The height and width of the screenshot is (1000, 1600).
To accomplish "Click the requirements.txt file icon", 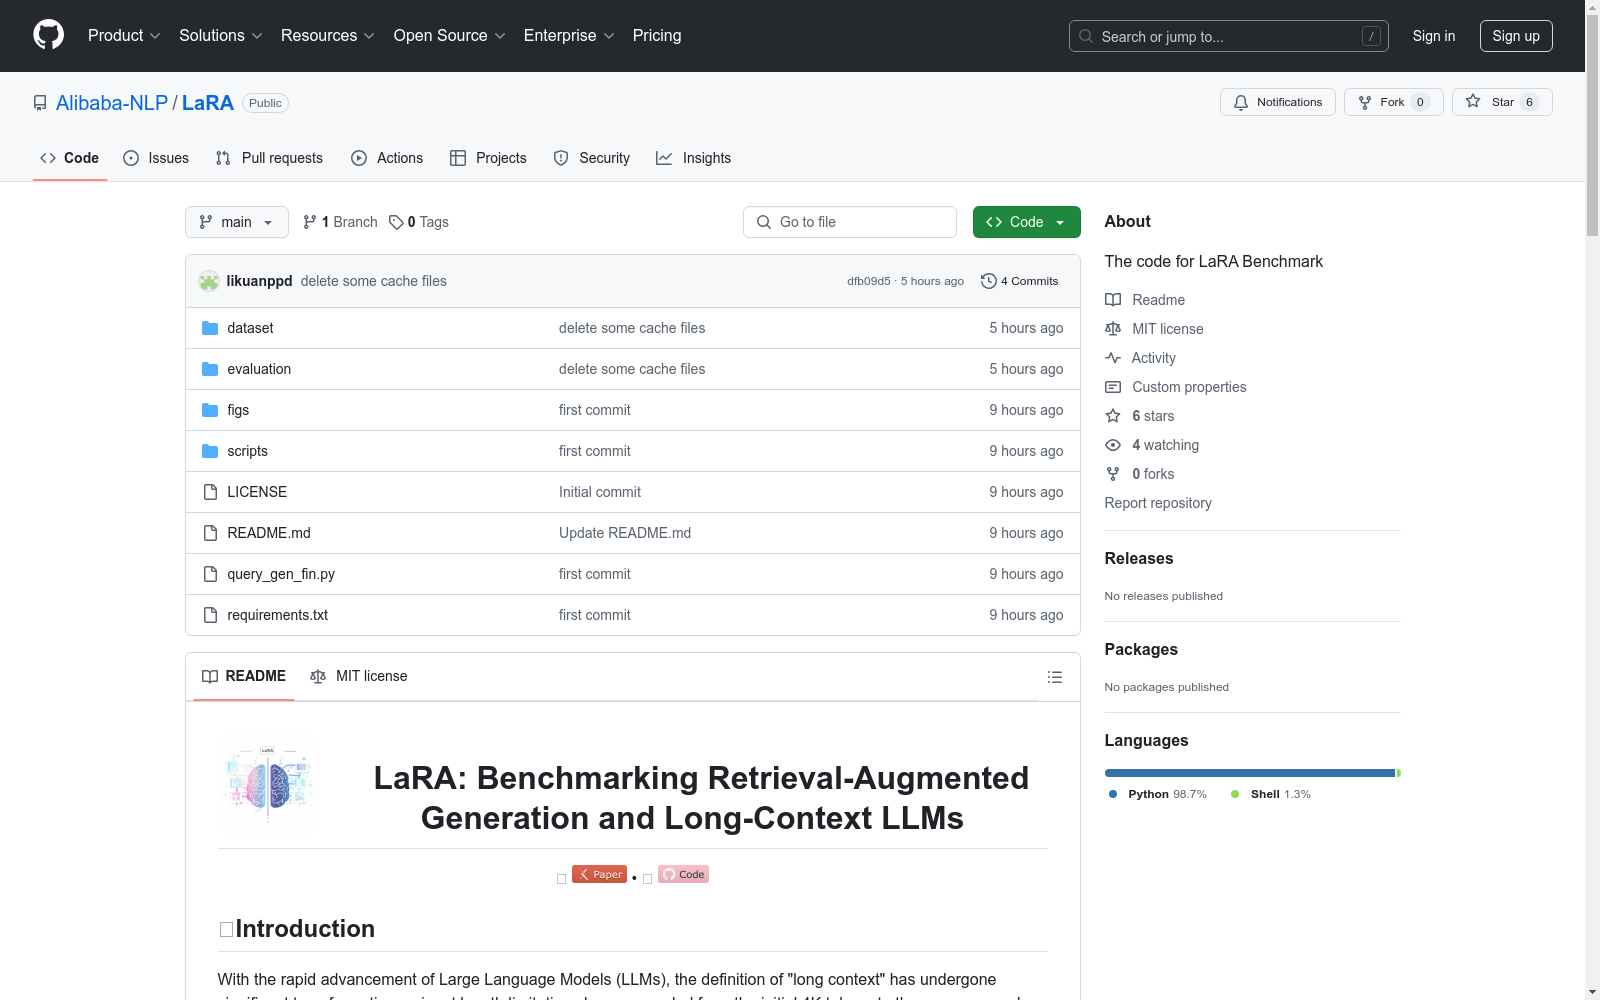I will point(210,615).
